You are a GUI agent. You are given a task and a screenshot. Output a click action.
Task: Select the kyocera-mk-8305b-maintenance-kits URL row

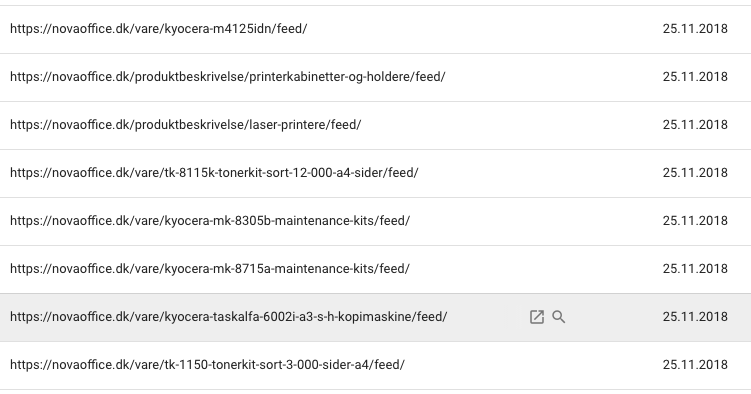(x=376, y=221)
